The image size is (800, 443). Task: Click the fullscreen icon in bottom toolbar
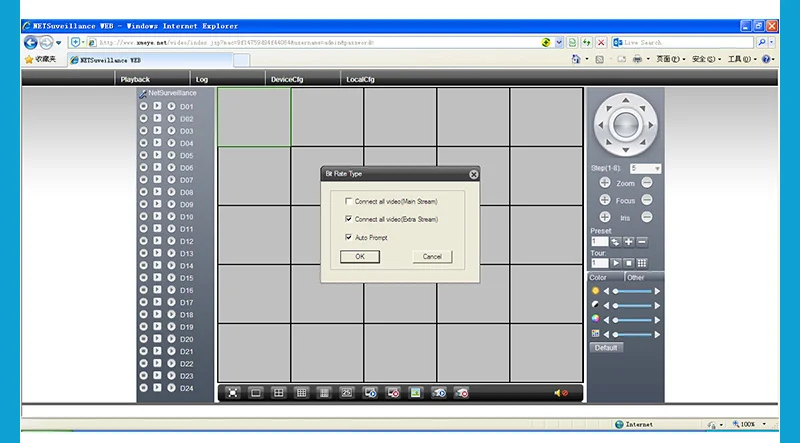click(x=232, y=393)
